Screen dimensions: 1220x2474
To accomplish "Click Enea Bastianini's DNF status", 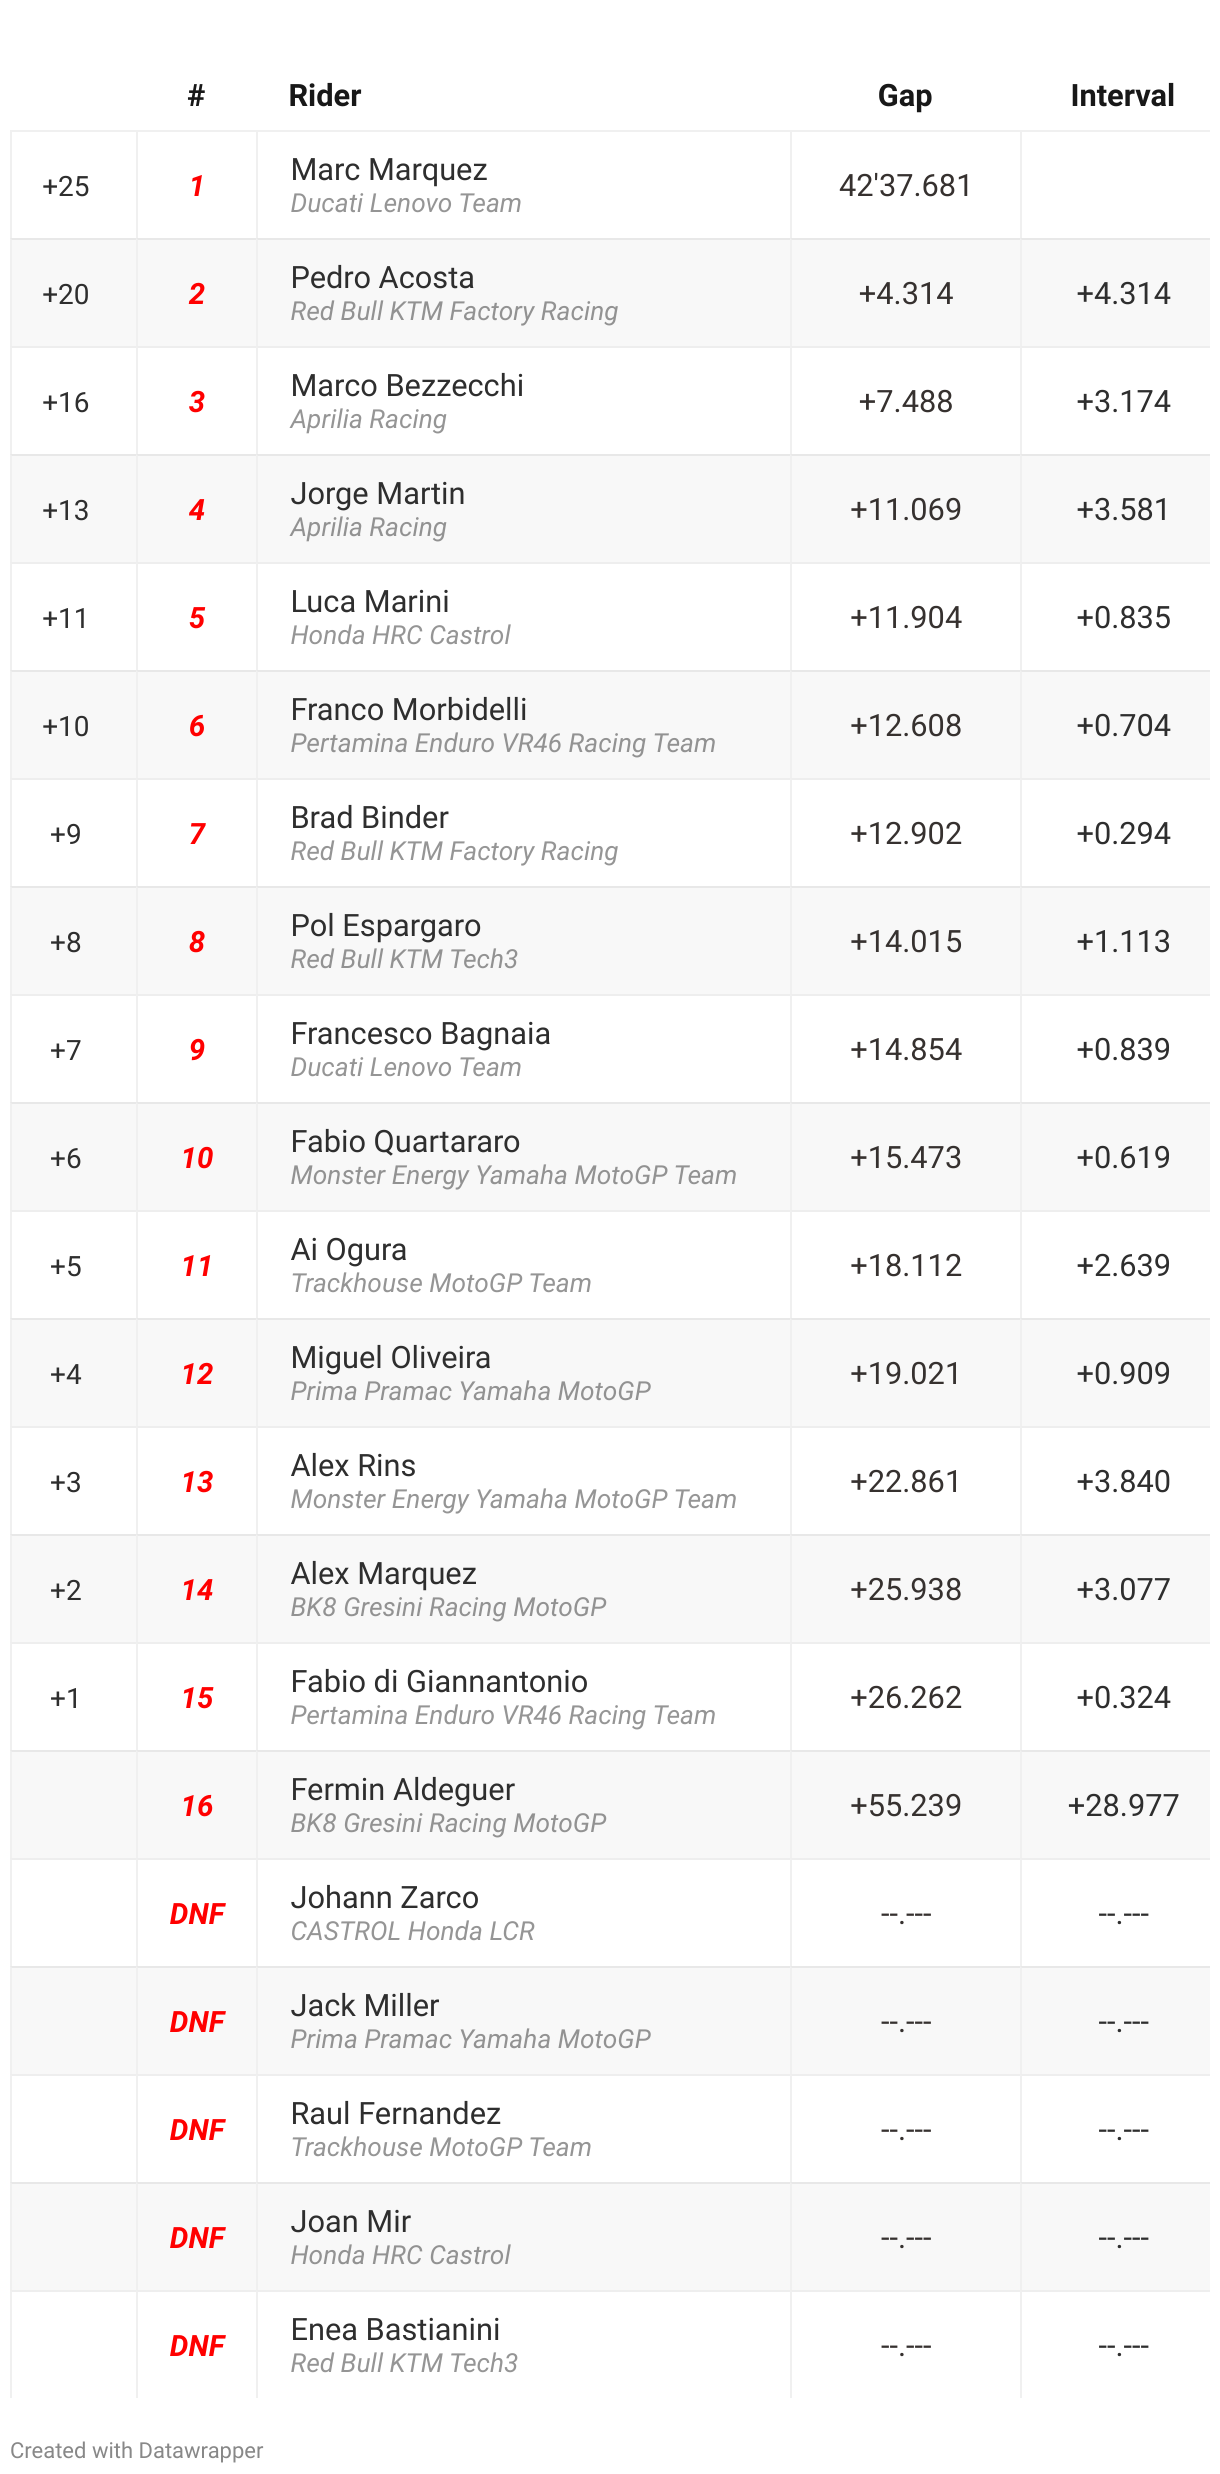I will tap(197, 2345).
